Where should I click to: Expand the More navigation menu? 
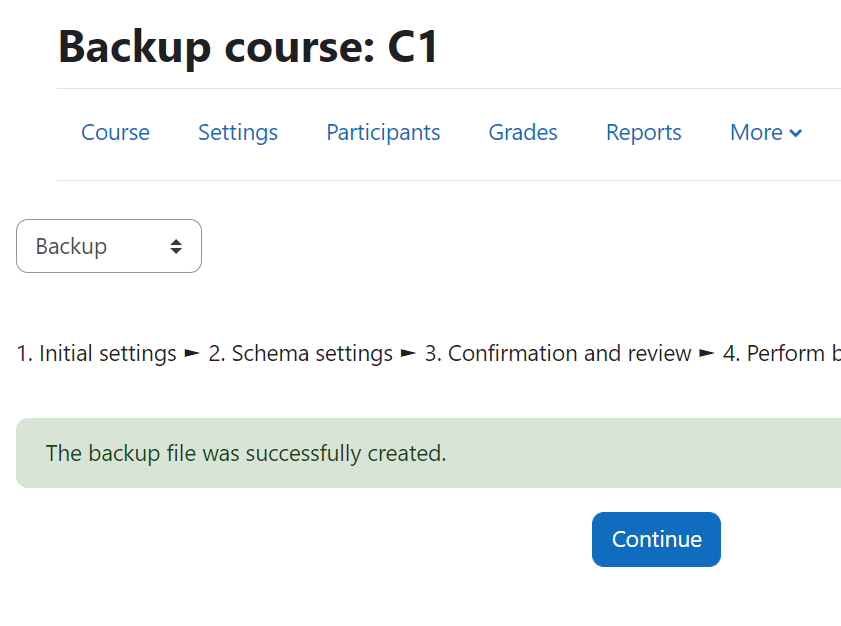coord(766,132)
